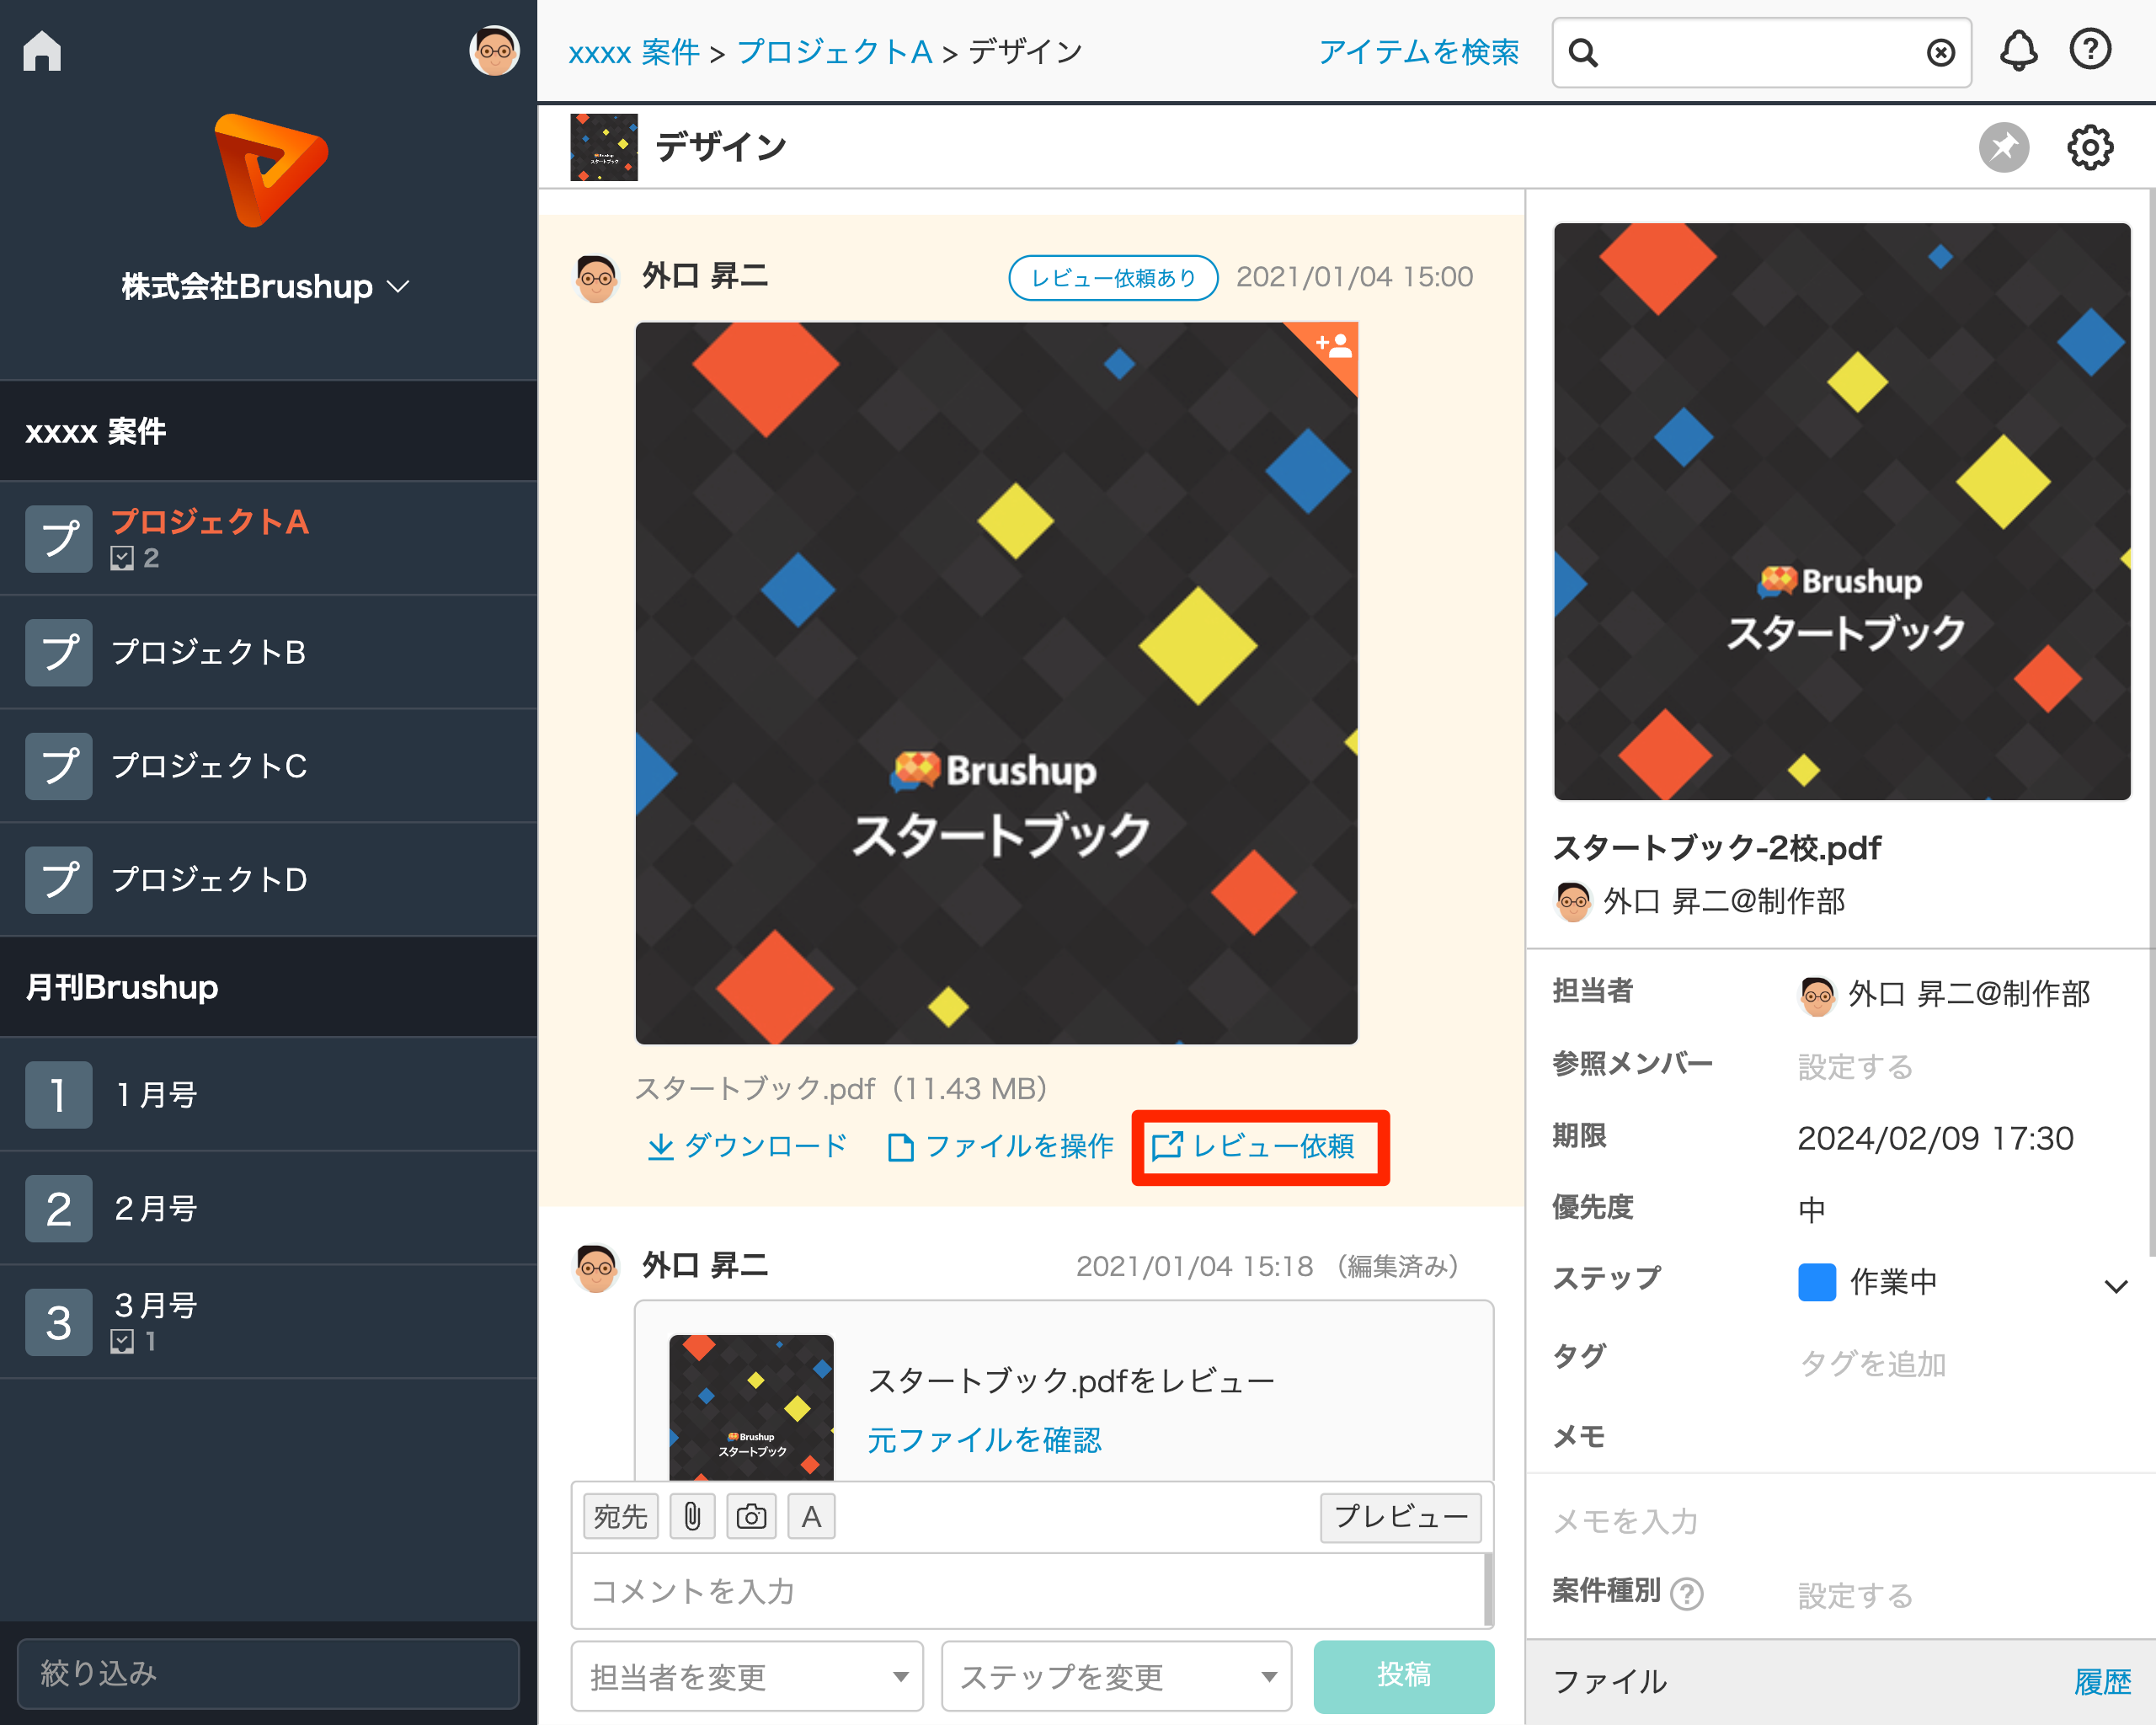Expand the 株式会社Brushup company switcher
The width and height of the screenshot is (2156, 1725).
(266, 287)
